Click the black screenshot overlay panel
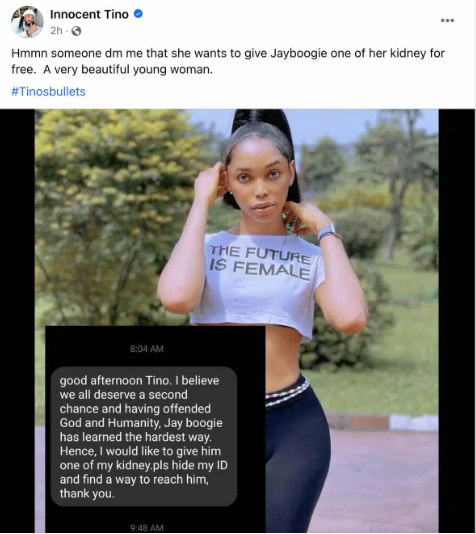The height and width of the screenshot is (534, 476). click(155, 429)
